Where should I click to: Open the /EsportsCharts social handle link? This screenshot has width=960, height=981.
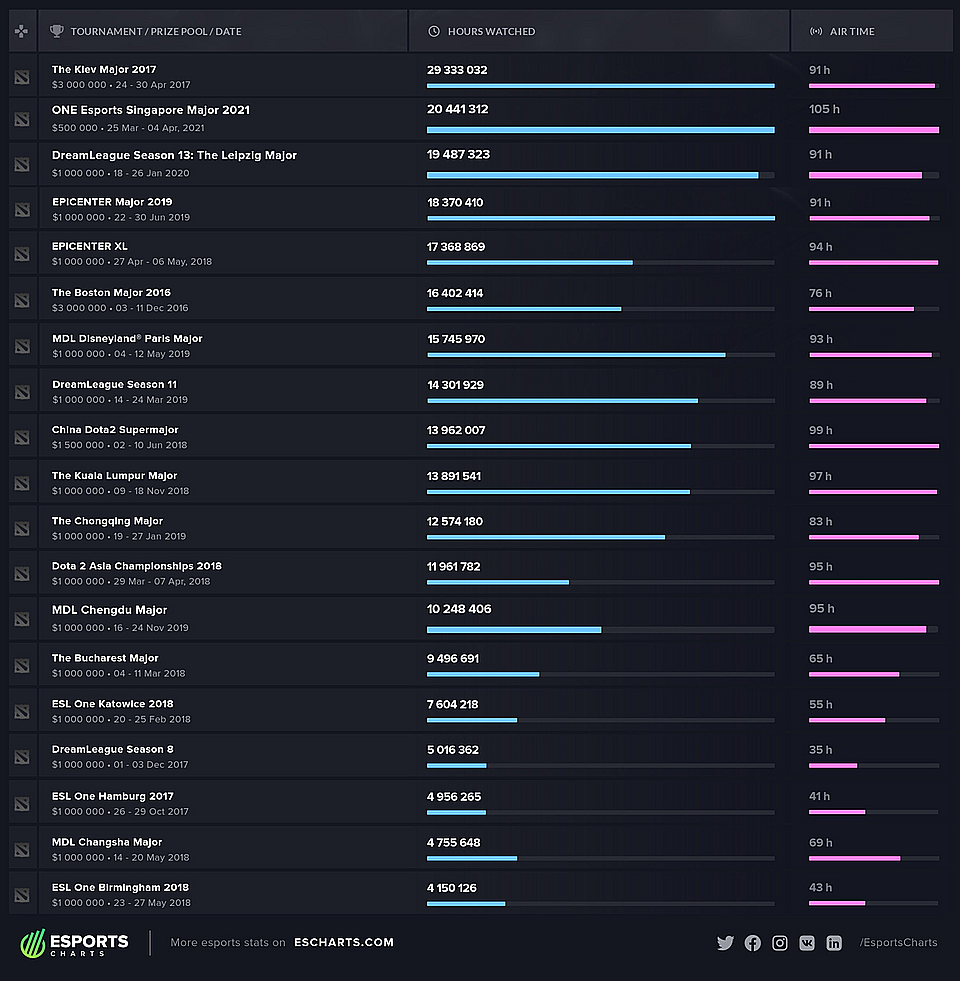(898, 942)
